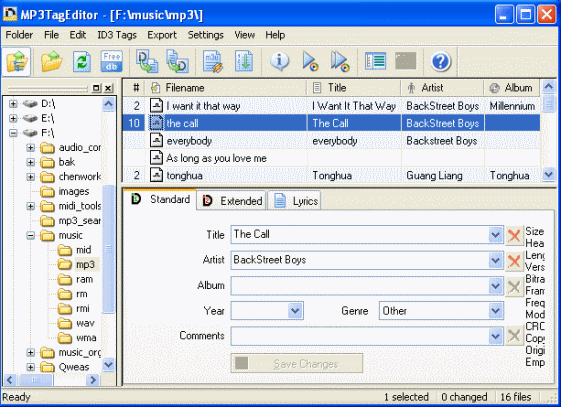Click the file icon of 'tonghua' row
Screen dimensions: 561x407
click(156, 175)
